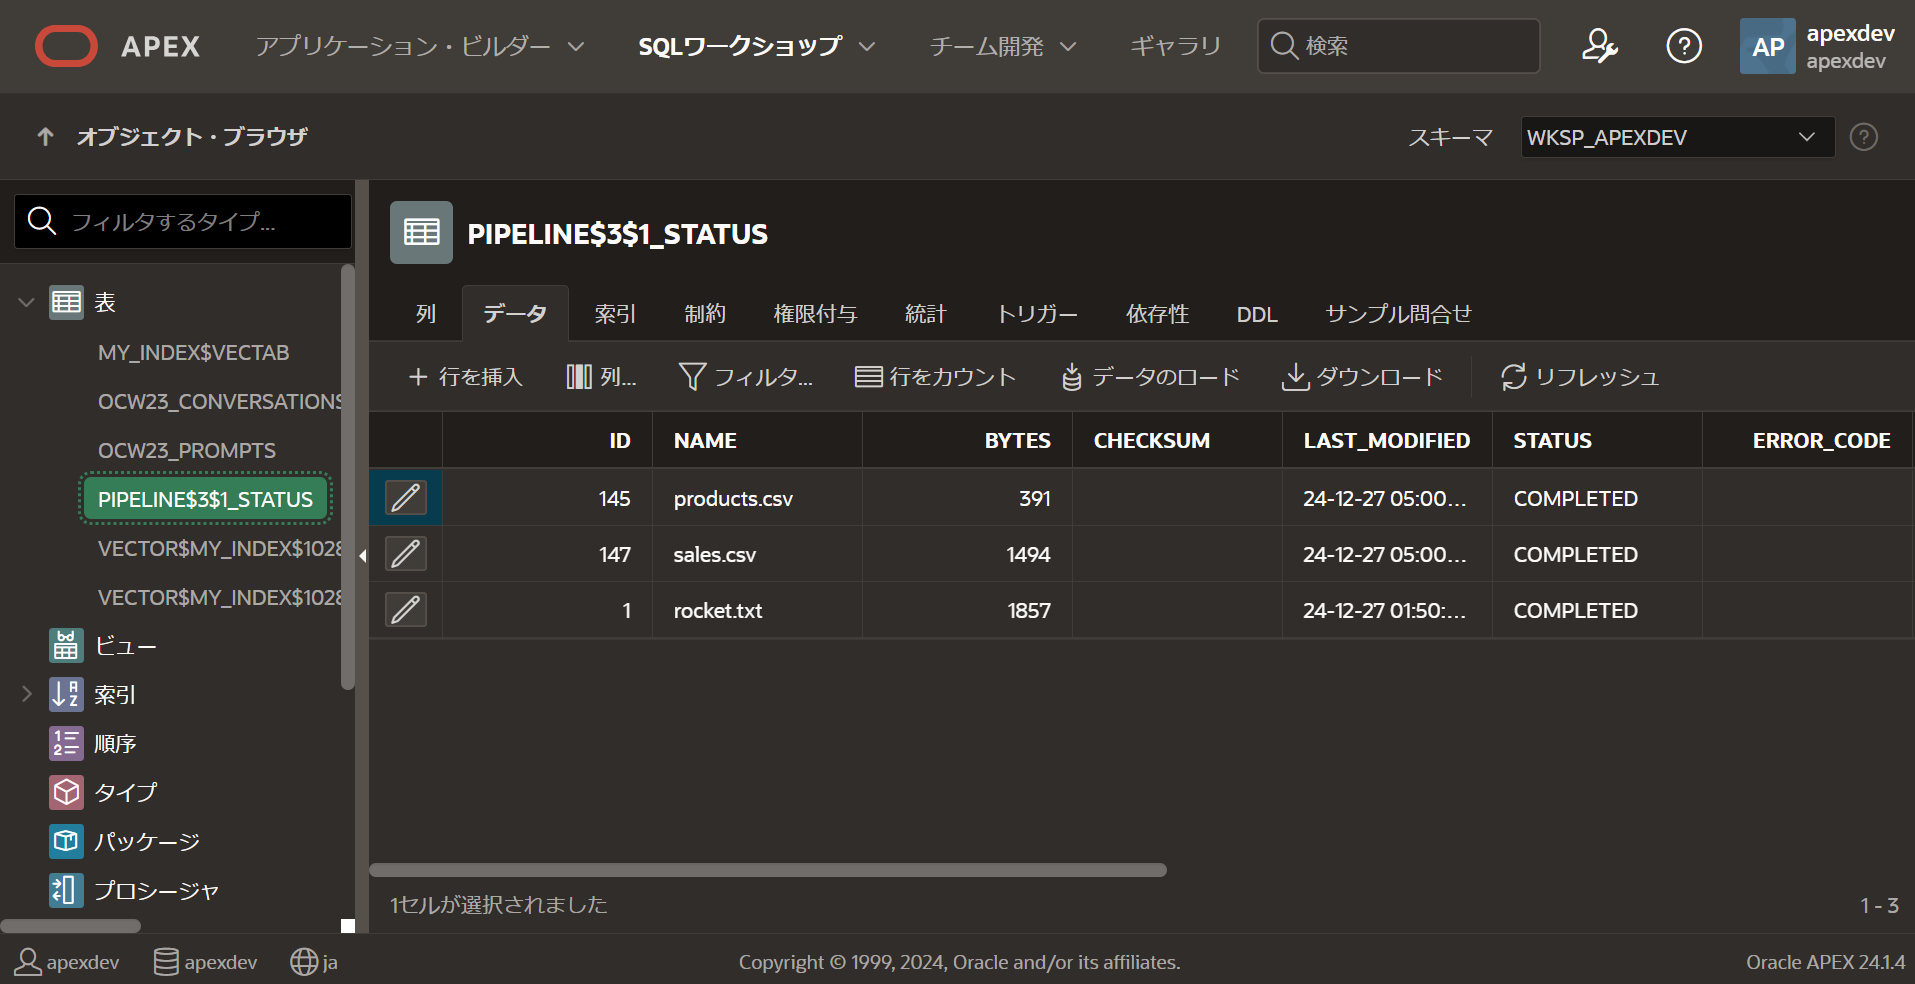Switch to the DDL tab
This screenshot has height=984, width=1915.
(1257, 314)
